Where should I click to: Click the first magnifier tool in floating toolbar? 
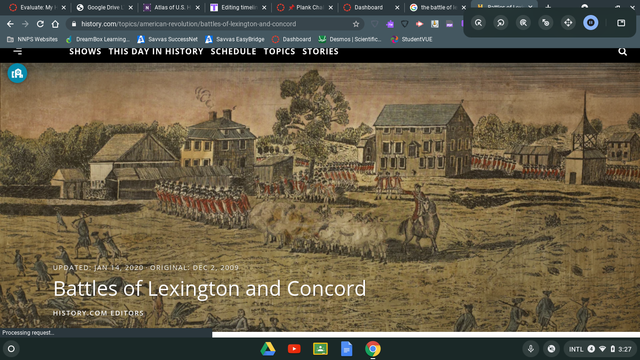(478, 23)
